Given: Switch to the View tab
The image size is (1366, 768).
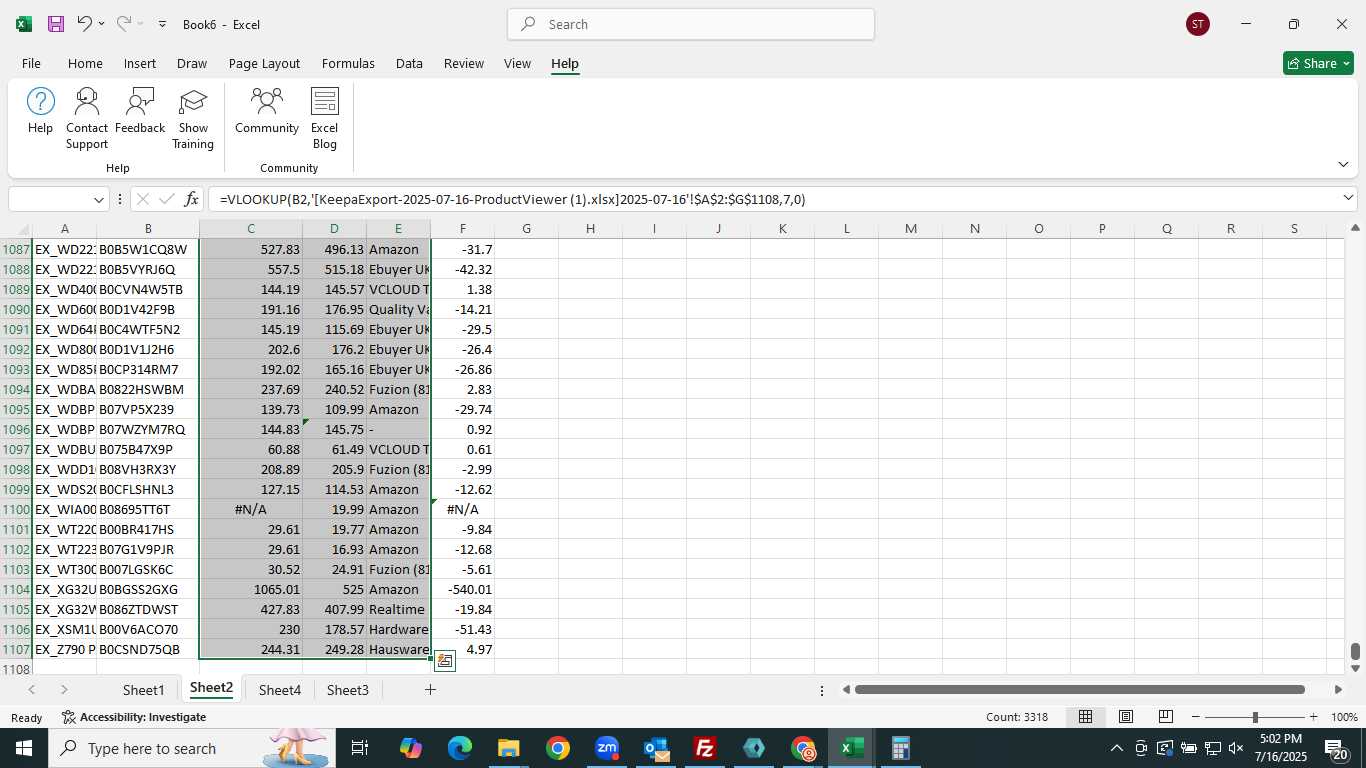Looking at the screenshot, I should 517,63.
